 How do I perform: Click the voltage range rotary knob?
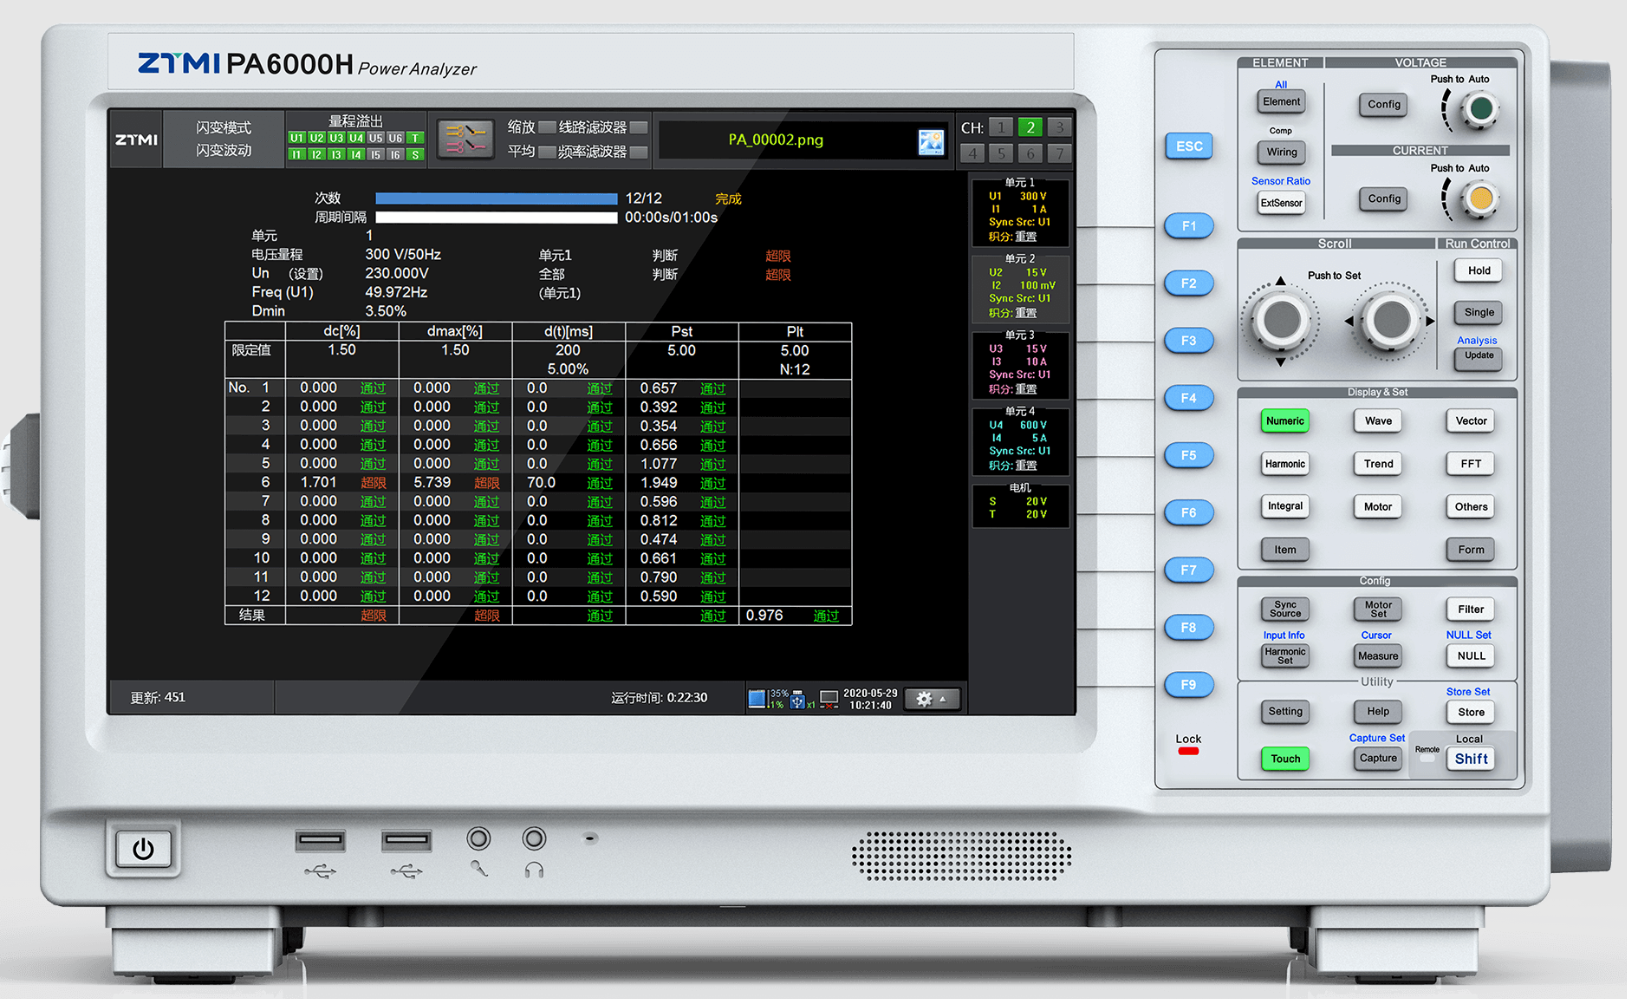click(1480, 108)
